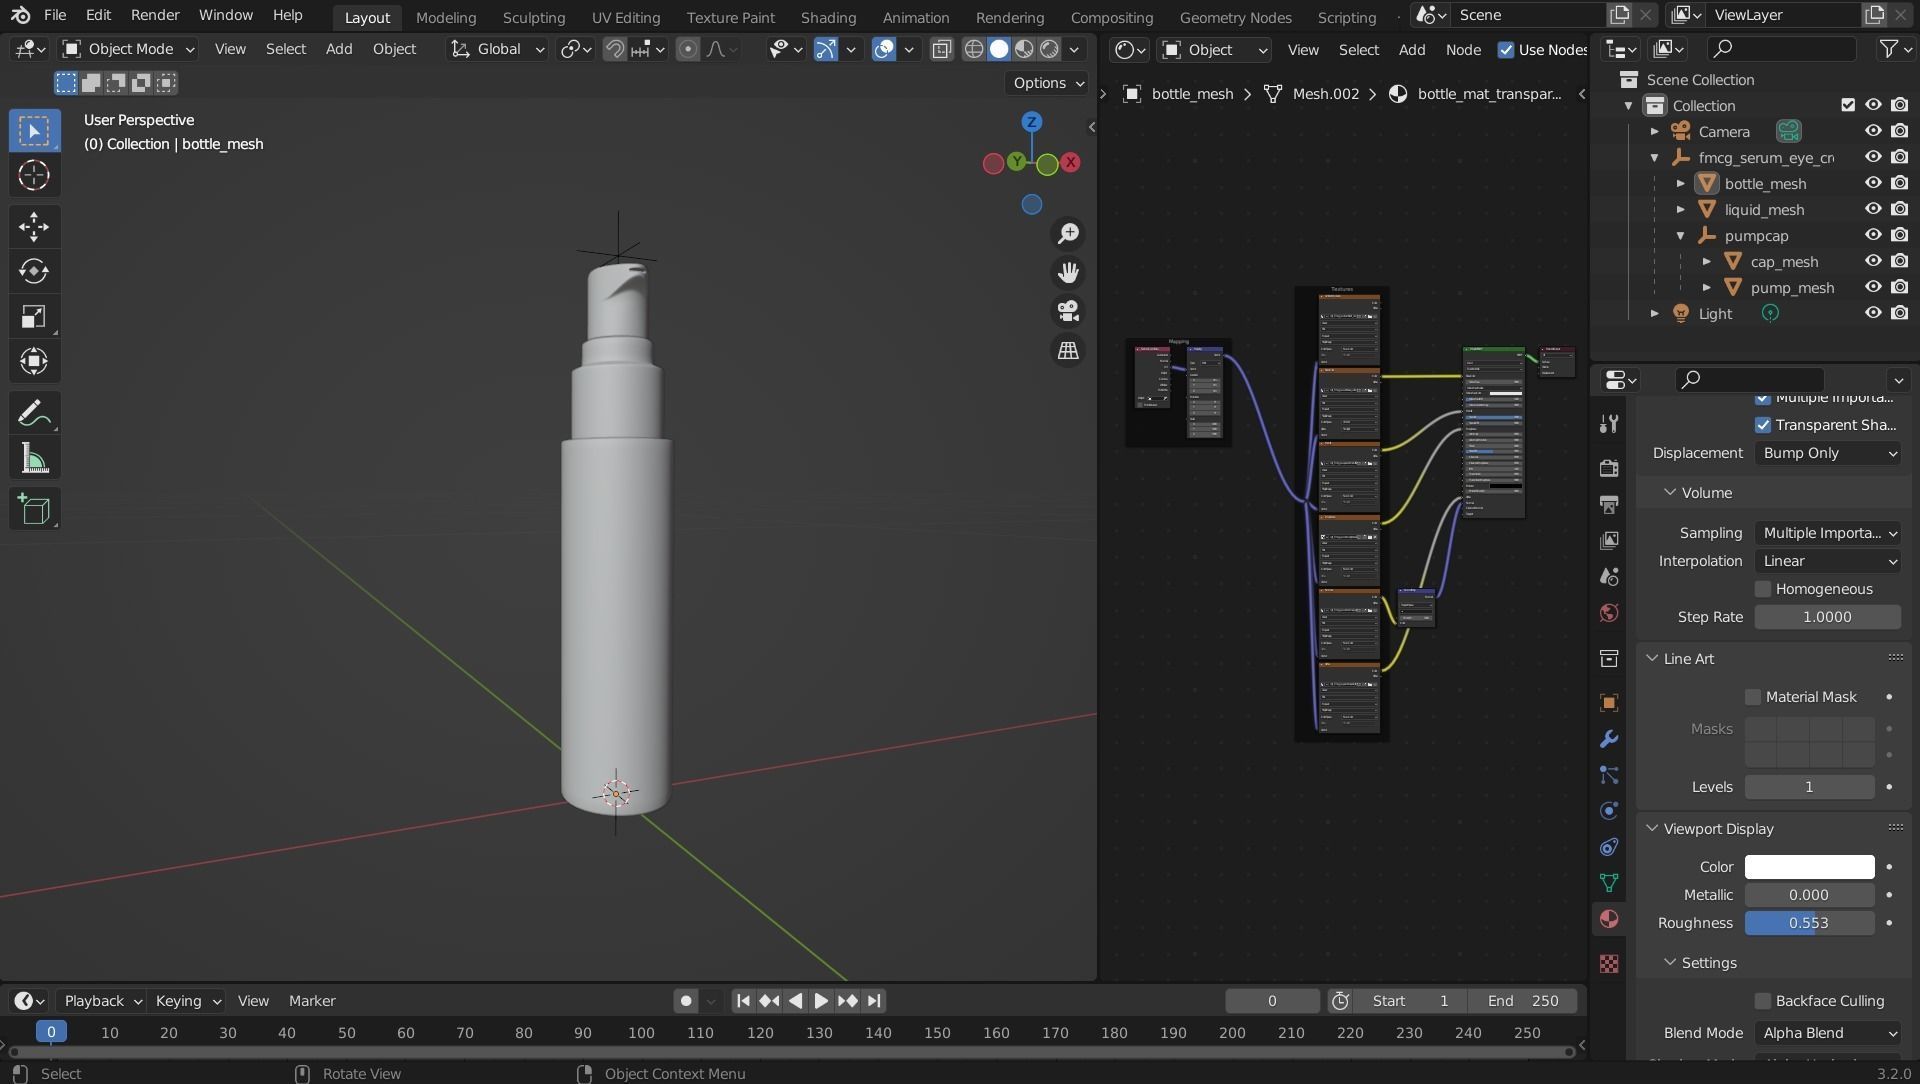Toggle camera view icon in viewport
The image size is (1920, 1084).
click(1068, 311)
